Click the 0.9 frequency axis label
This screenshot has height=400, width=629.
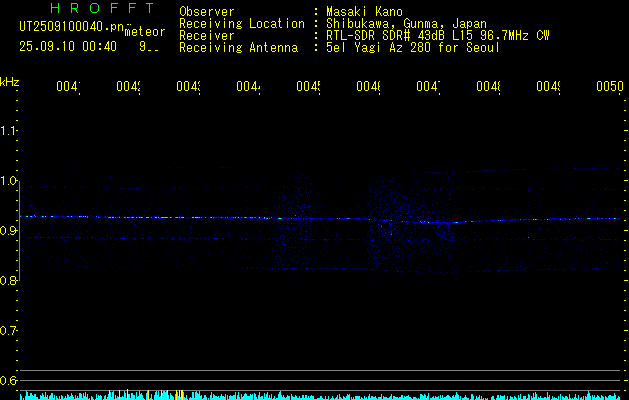tap(8, 231)
